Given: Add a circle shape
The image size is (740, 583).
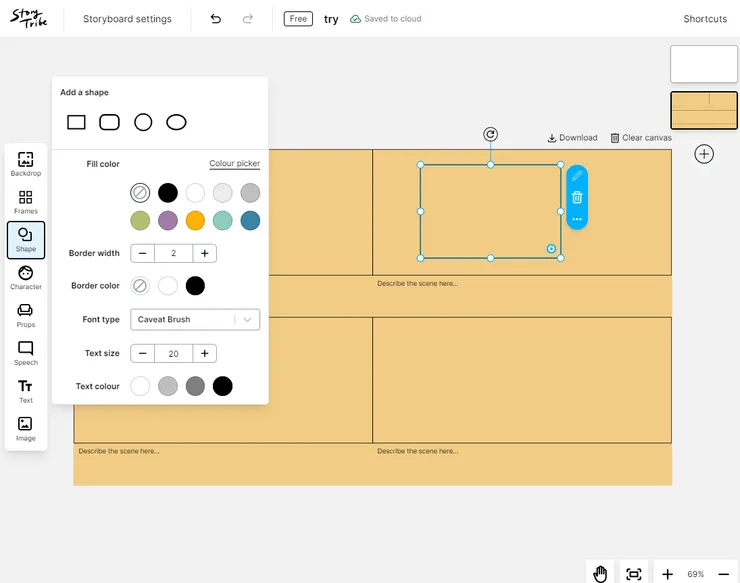Looking at the screenshot, I should pos(143,122).
